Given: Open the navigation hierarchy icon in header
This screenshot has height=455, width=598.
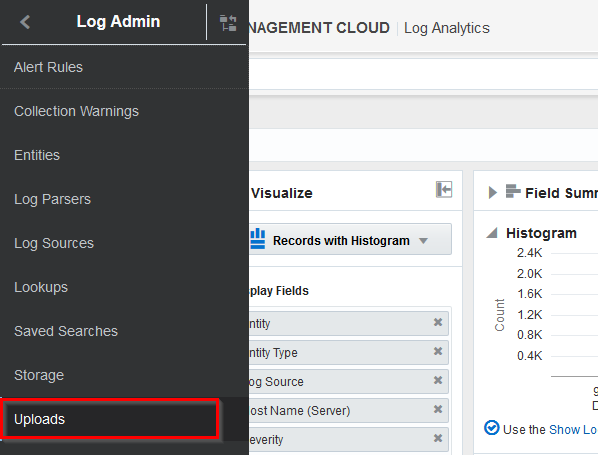Looking at the screenshot, I should [228, 23].
